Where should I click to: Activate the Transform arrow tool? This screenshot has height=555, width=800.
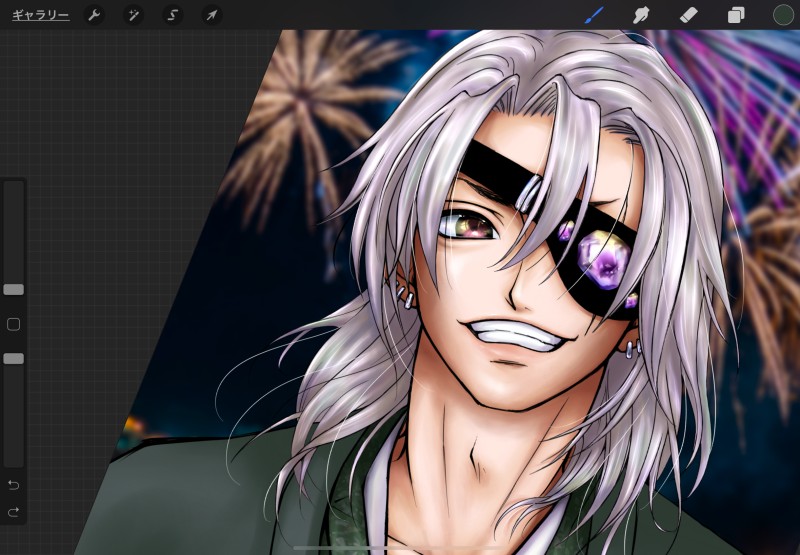pyautogui.click(x=212, y=15)
